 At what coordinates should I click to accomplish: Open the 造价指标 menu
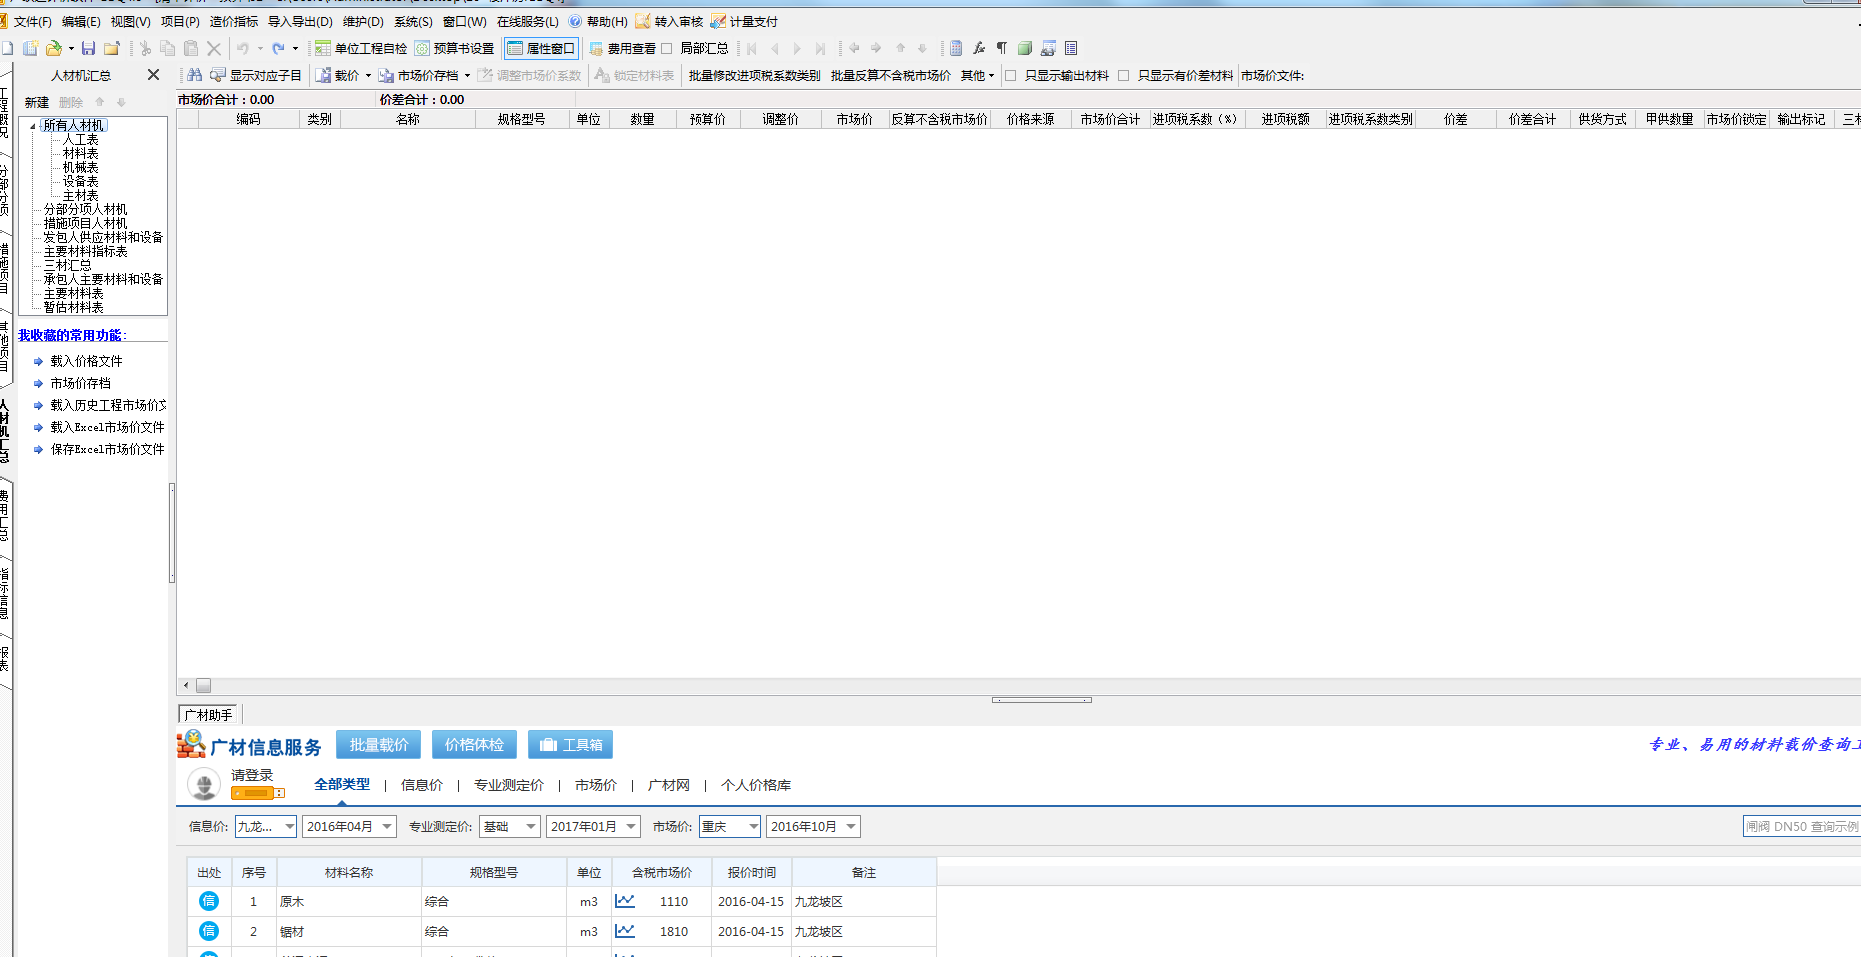coord(234,21)
